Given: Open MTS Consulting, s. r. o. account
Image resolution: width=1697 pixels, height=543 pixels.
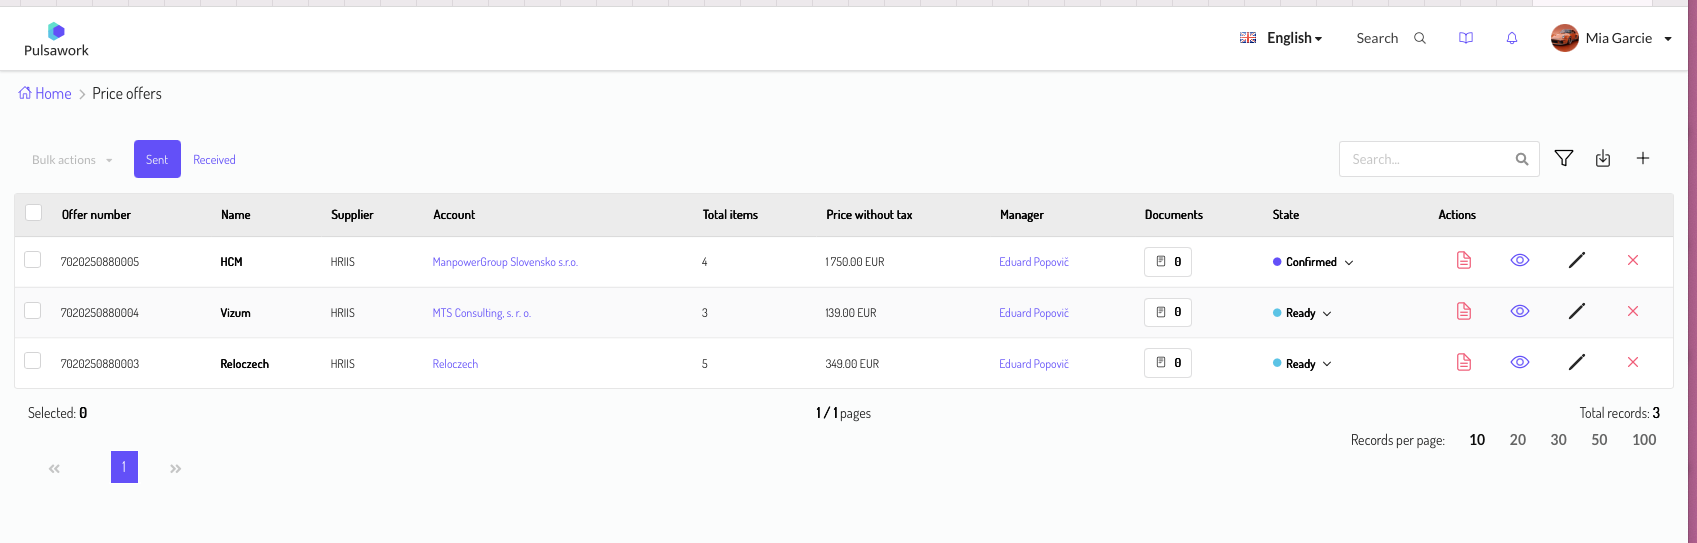Looking at the screenshot, I should pos(482,313).
